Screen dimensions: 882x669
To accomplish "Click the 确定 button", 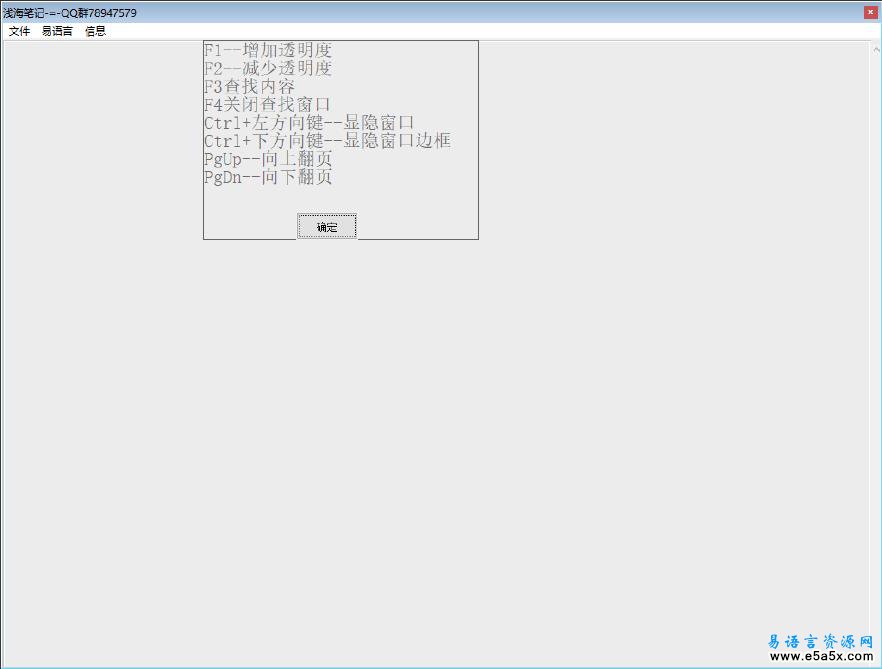I will coord(327,227).
